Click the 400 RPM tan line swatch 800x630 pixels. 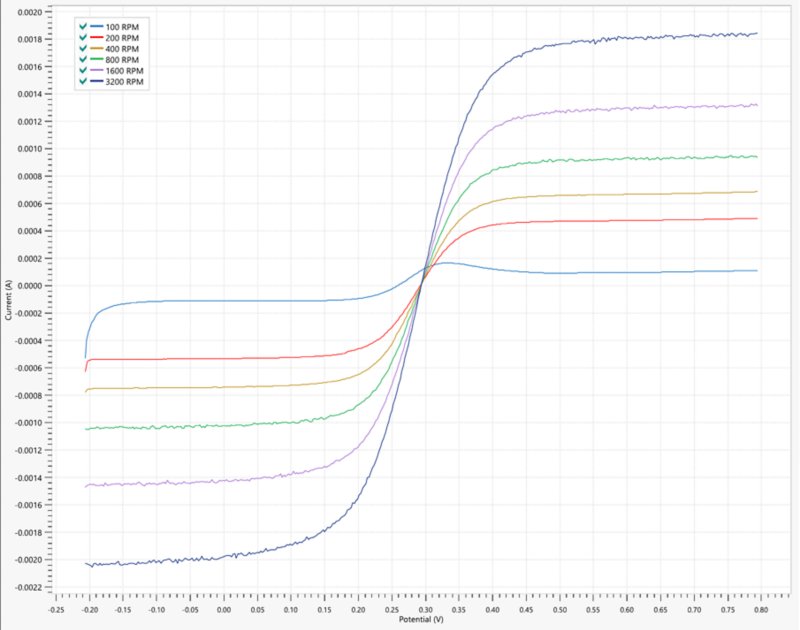tap(96, 48)
